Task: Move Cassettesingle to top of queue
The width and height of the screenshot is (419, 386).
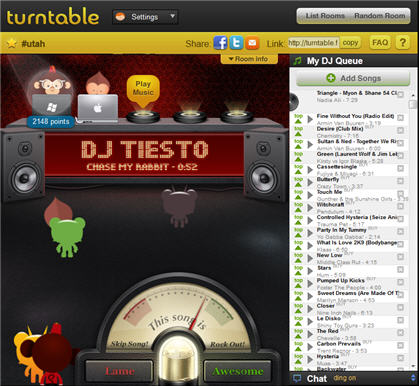Action: (298, 169)
